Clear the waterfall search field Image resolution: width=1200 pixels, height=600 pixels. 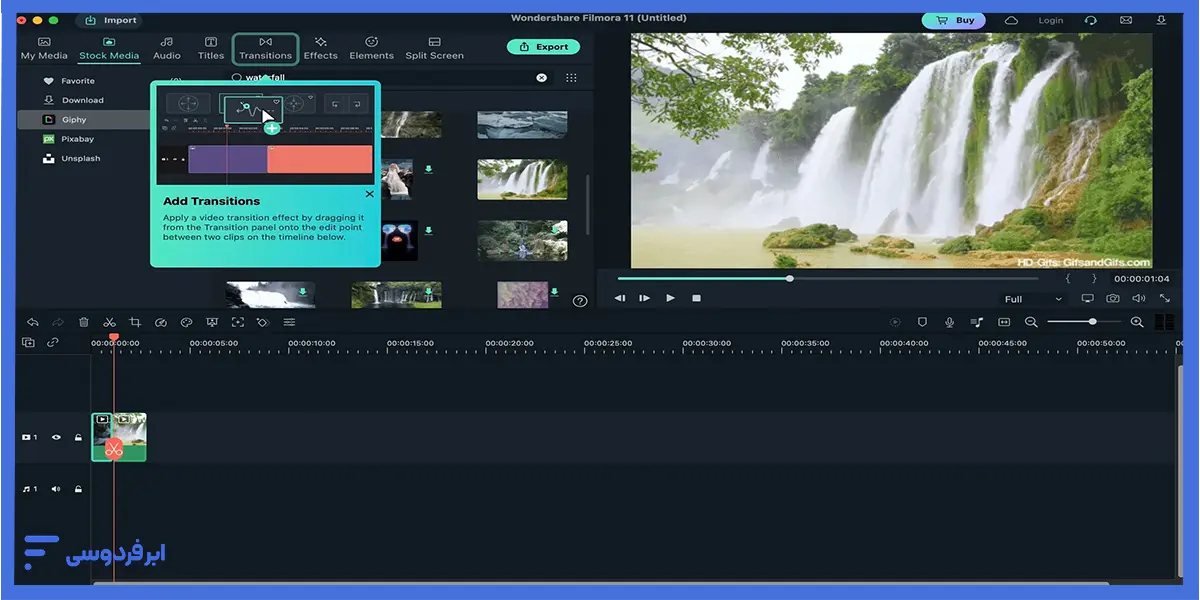pos(542,77)
